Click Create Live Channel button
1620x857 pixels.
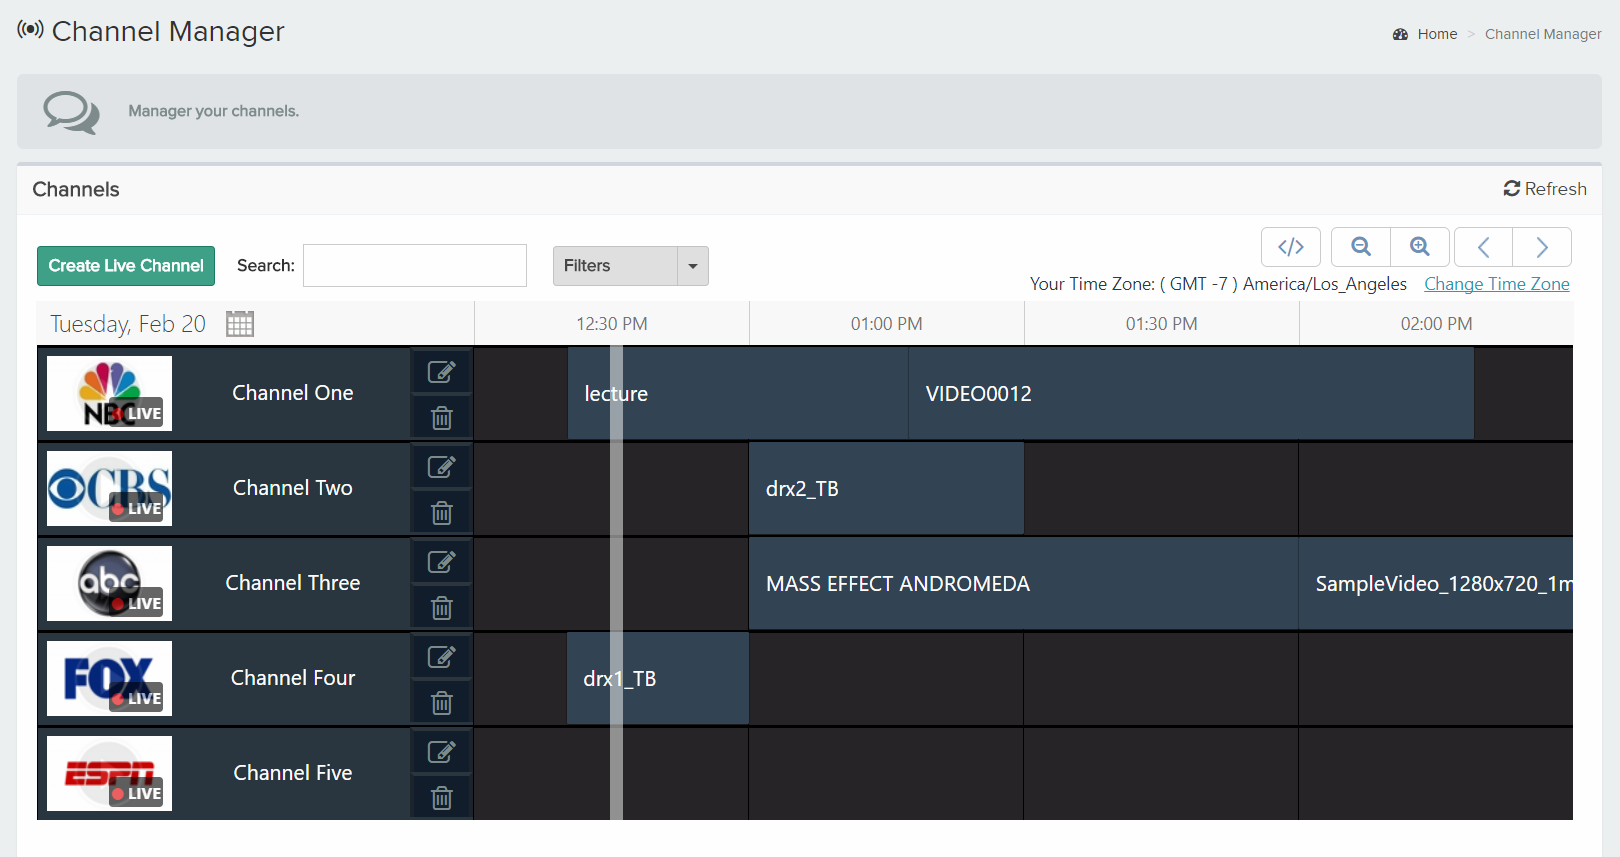click(x=126, y=266)
